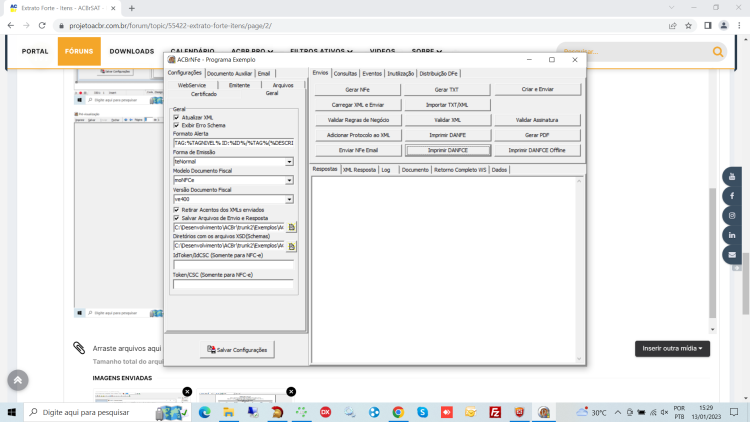Click Imprimir DANFCE Offline button
The image size is (750, 422).
[x=537, y=150]
